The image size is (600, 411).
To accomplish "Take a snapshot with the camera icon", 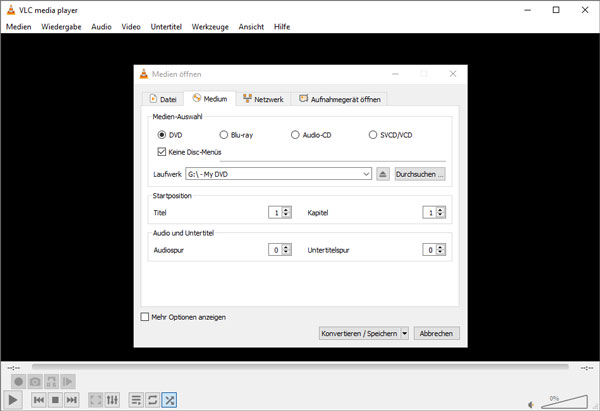I will point(35,382).
